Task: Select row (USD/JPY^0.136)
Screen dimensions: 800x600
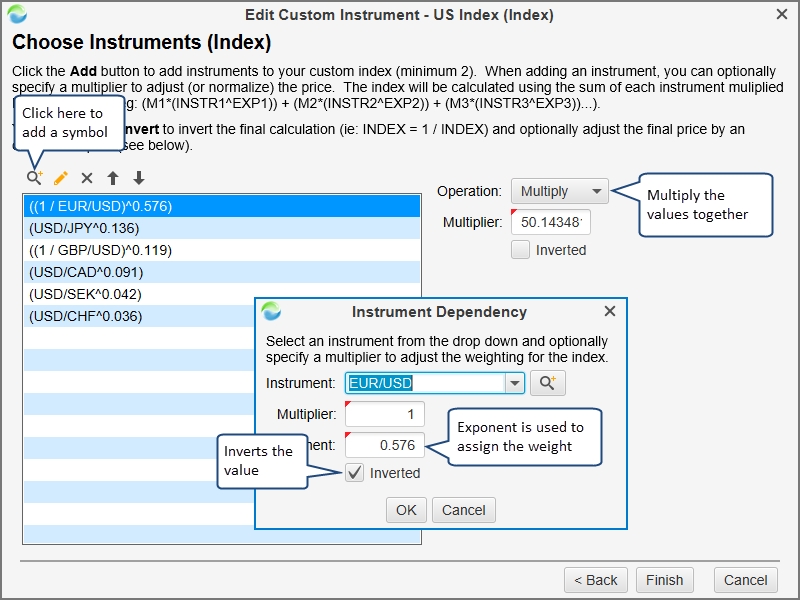Action: [x=222, y=228]
